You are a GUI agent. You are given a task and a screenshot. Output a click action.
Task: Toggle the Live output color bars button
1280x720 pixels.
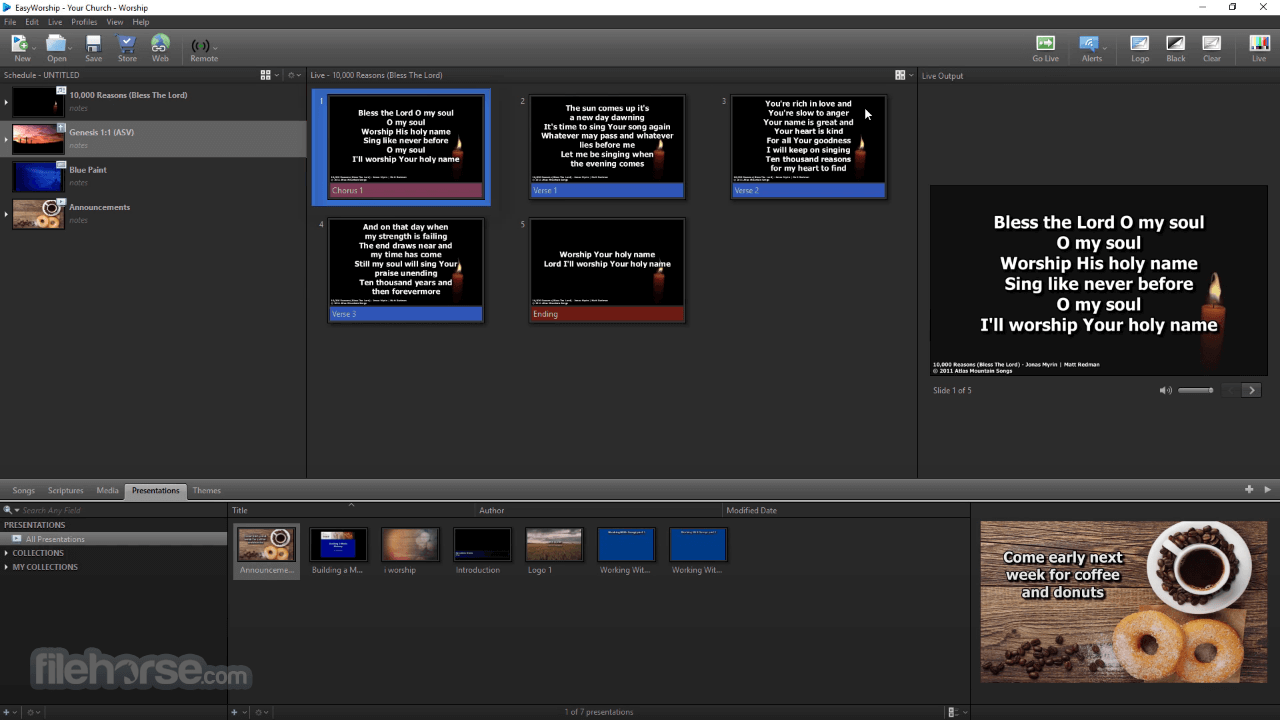1259,43
